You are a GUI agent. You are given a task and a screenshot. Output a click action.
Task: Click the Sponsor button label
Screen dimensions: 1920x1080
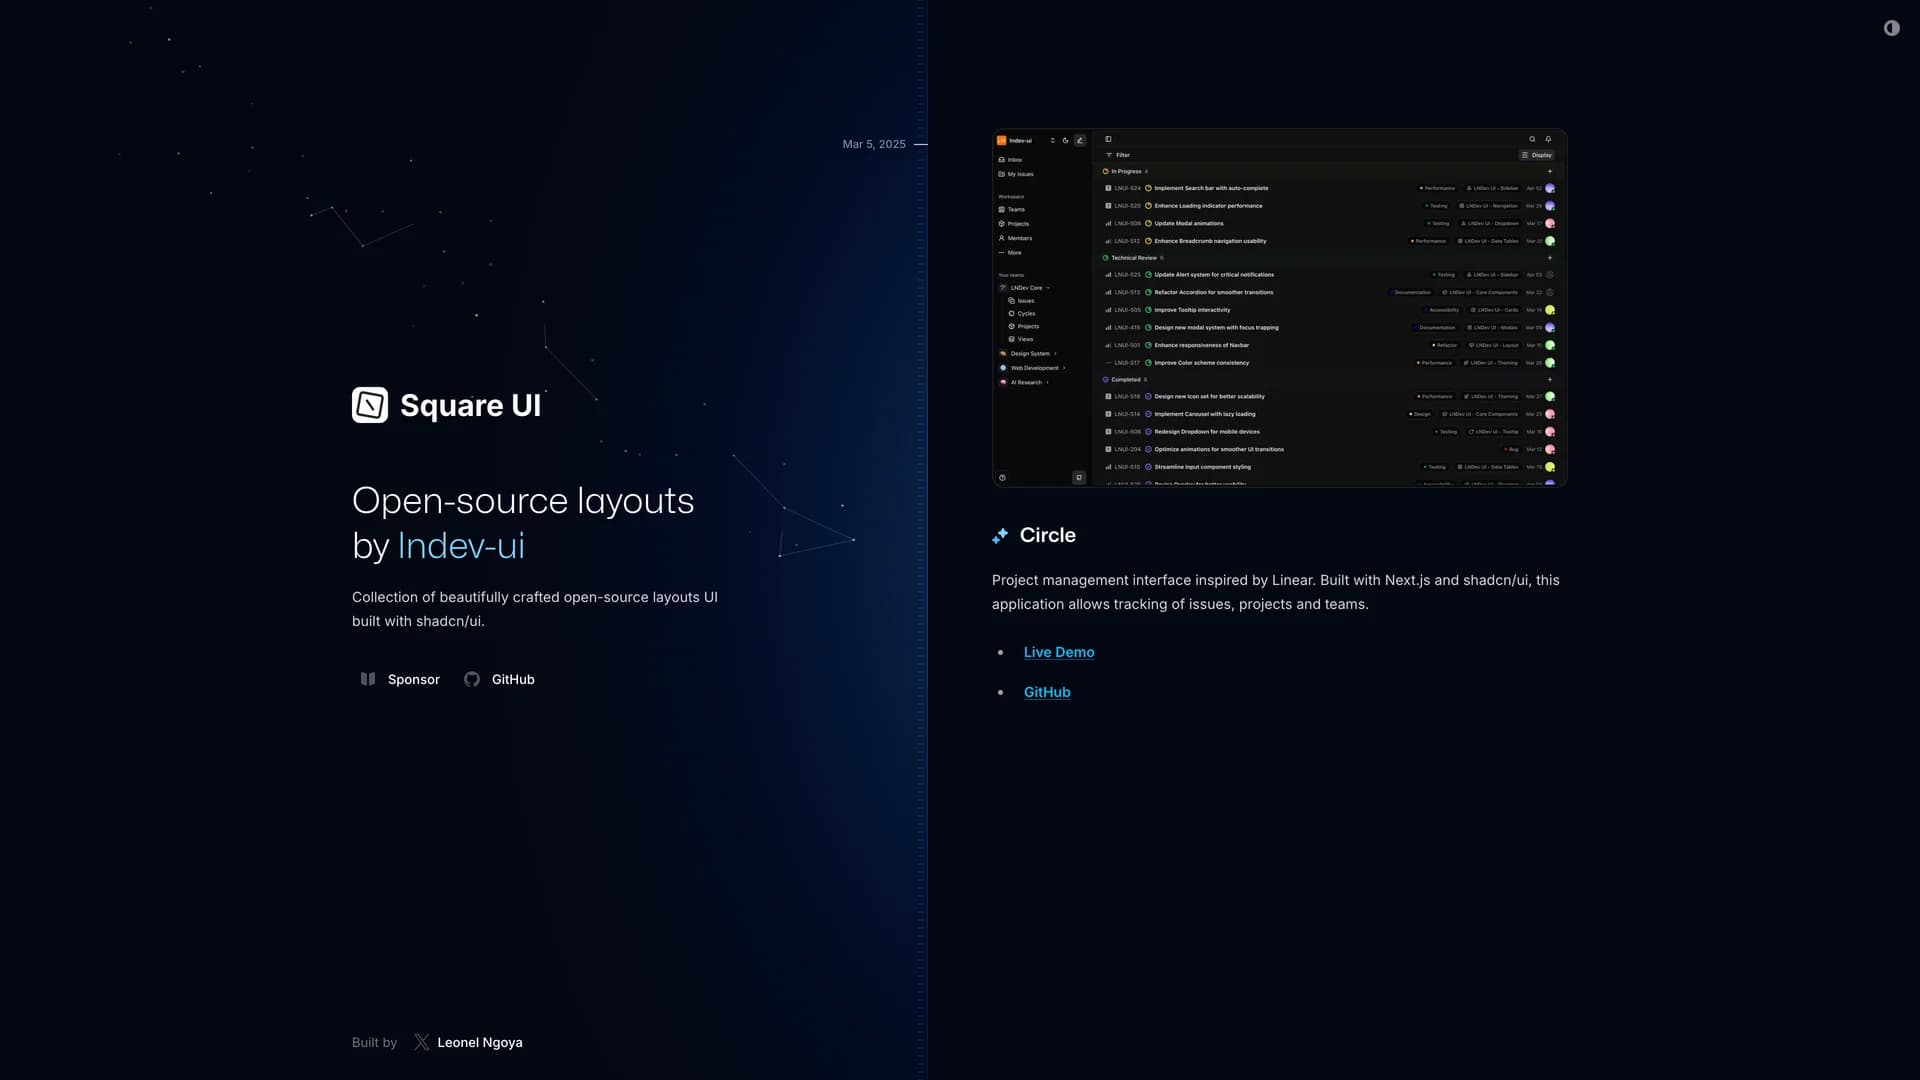tap(413, 679)
